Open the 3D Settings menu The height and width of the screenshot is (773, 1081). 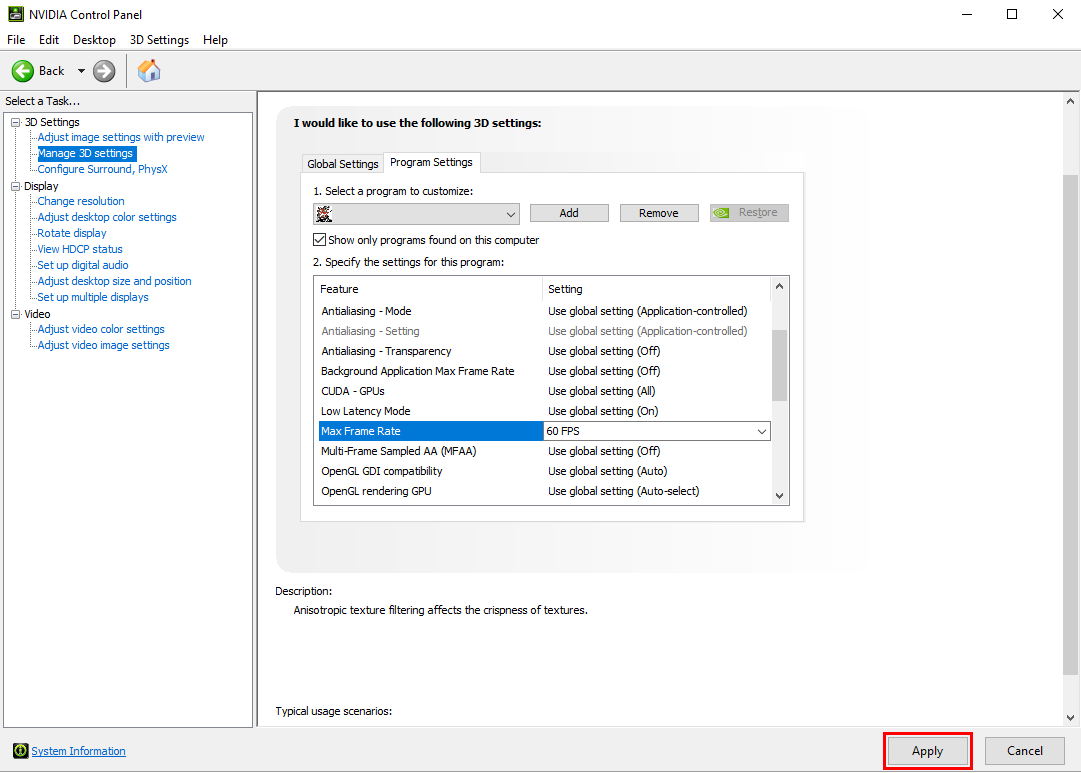pos(159,40)
